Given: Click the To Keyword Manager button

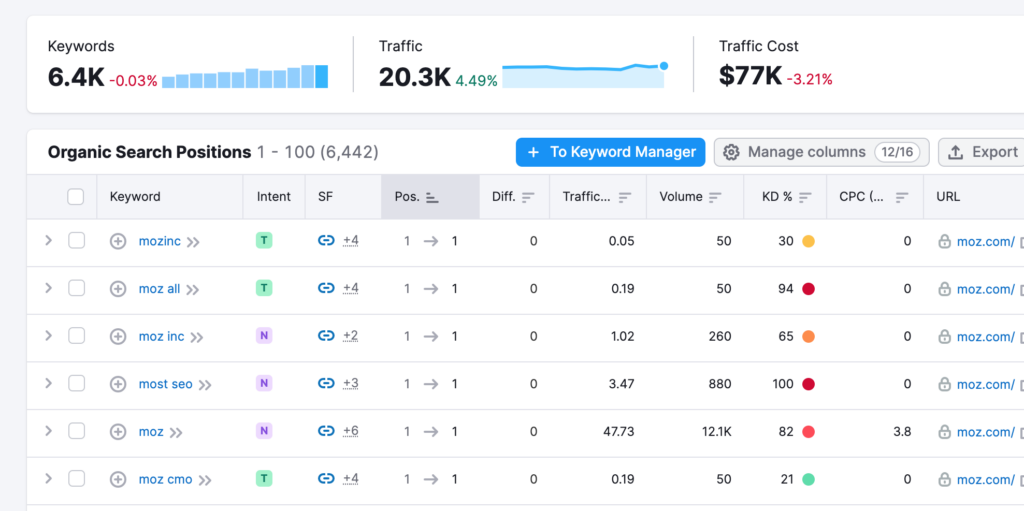Looking at the screenshot, I should click(610, 152).
